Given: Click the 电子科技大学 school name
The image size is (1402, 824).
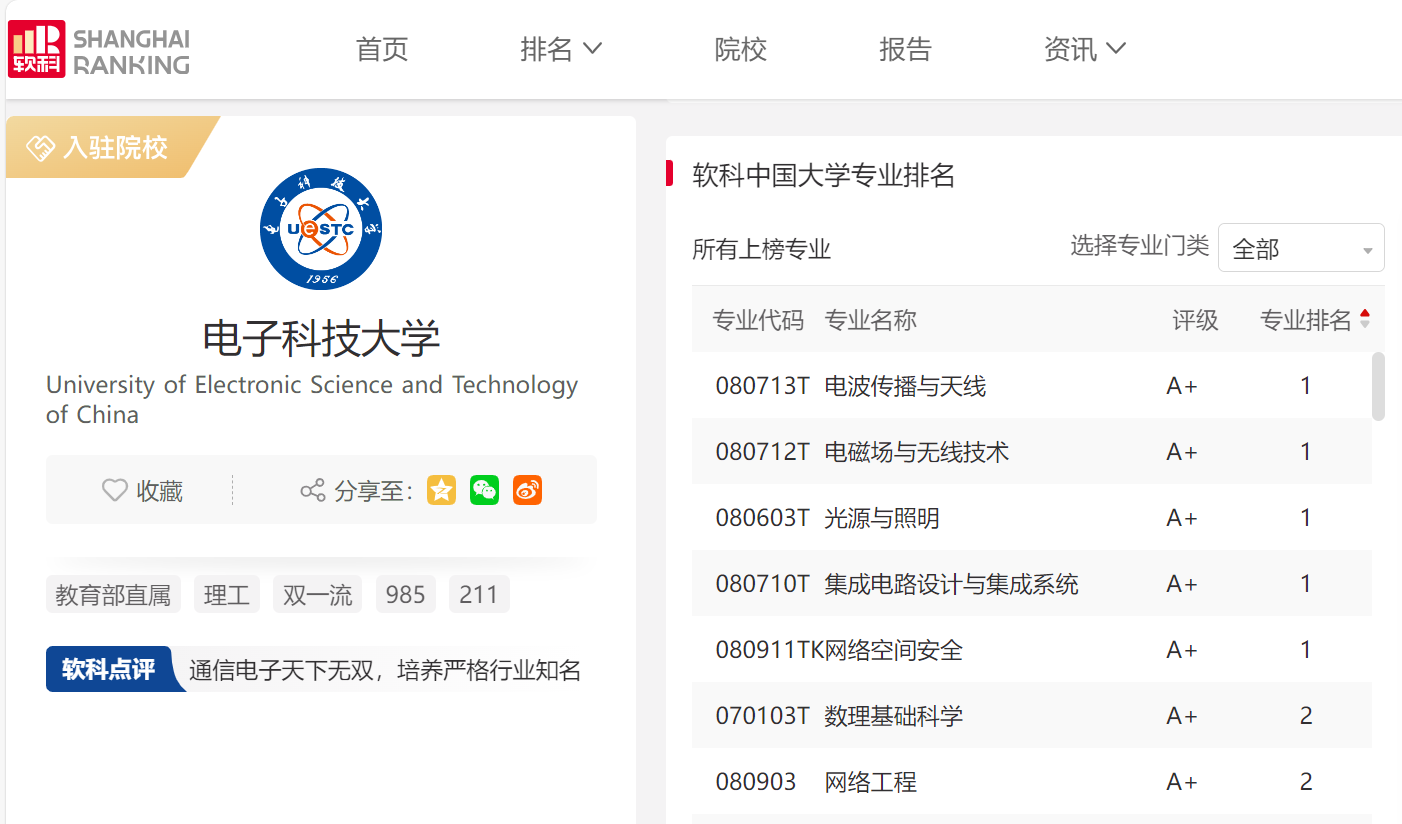Looking at the screenshot, I should pos(321,338).
